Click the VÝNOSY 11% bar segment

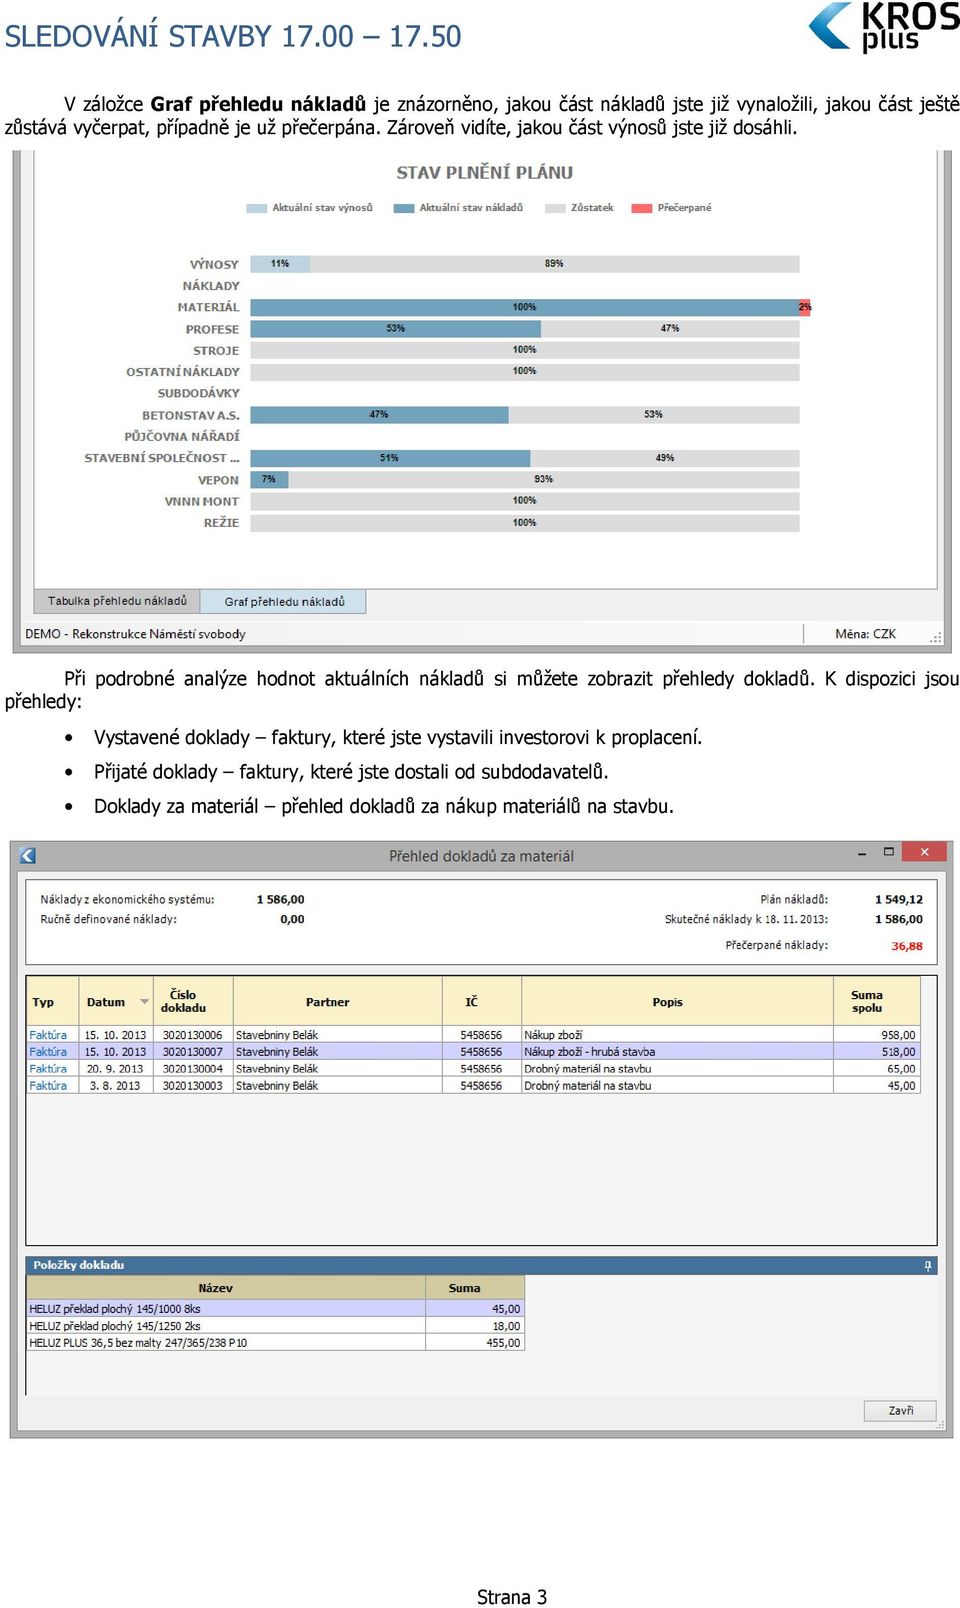tap(280, 264)
